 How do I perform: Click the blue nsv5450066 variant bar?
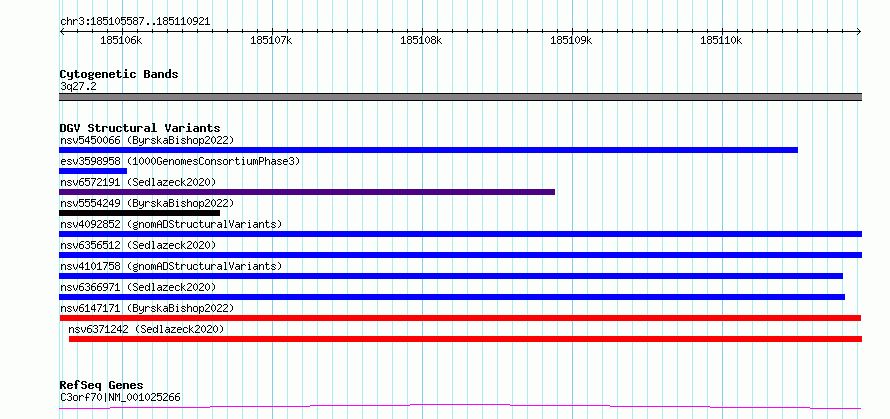(429, 150)
